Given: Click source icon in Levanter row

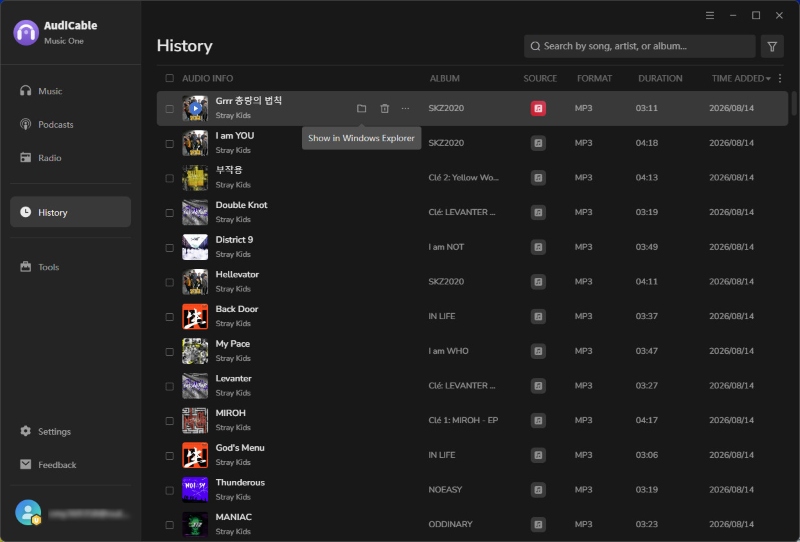Looking at the screenshot, I should [538, 386].
